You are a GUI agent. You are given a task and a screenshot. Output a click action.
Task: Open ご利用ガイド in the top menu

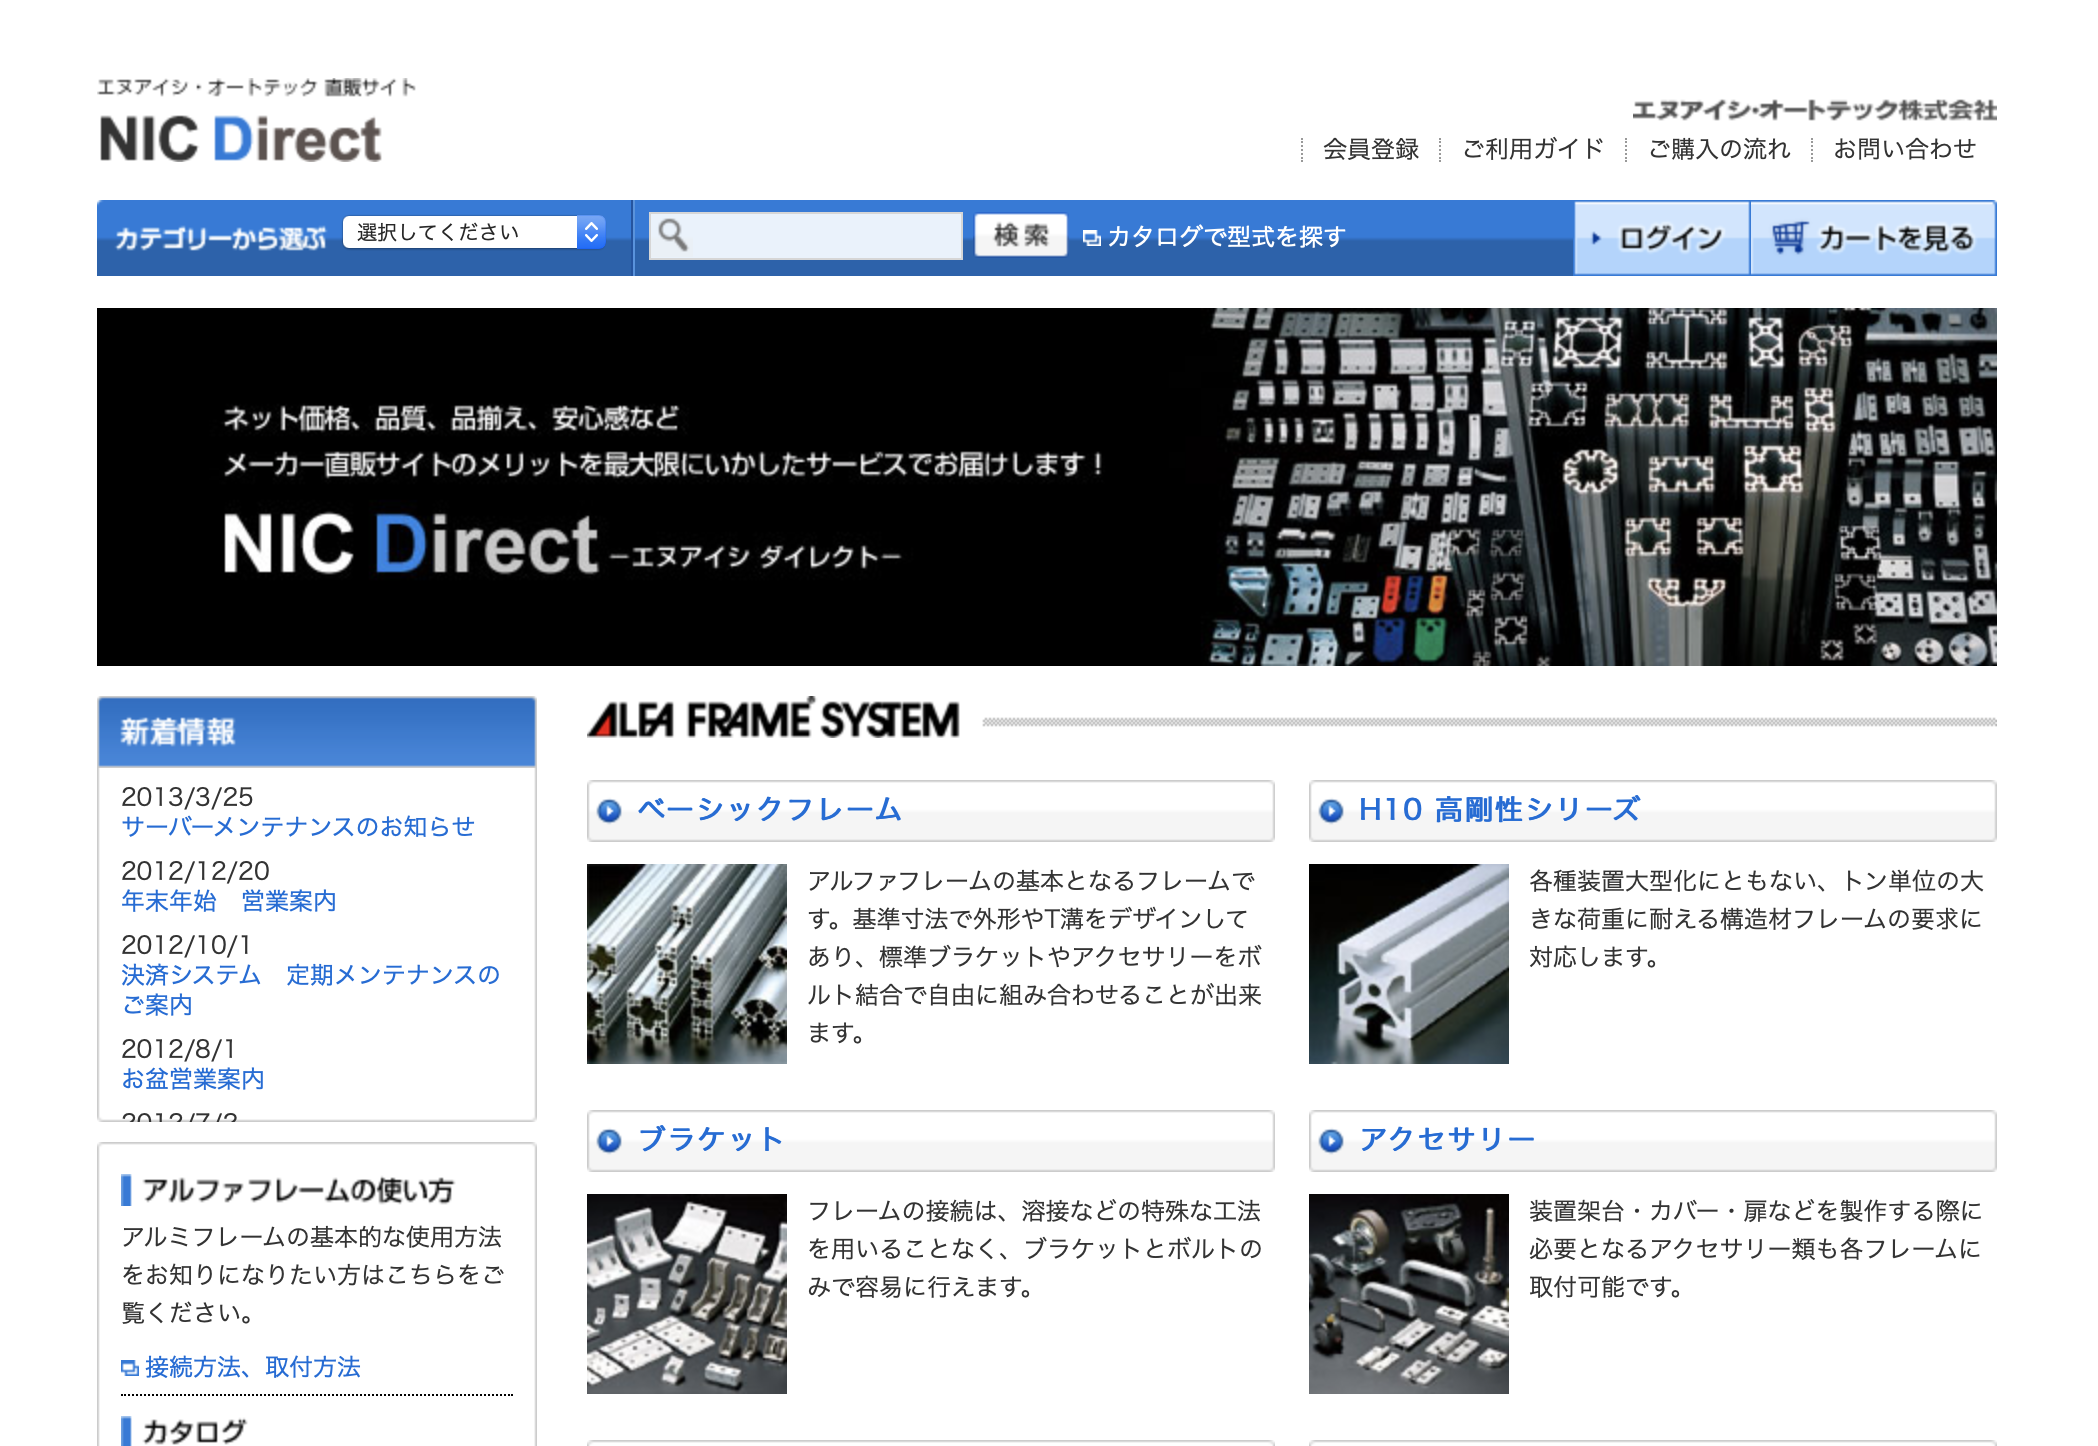[1533, 149]
